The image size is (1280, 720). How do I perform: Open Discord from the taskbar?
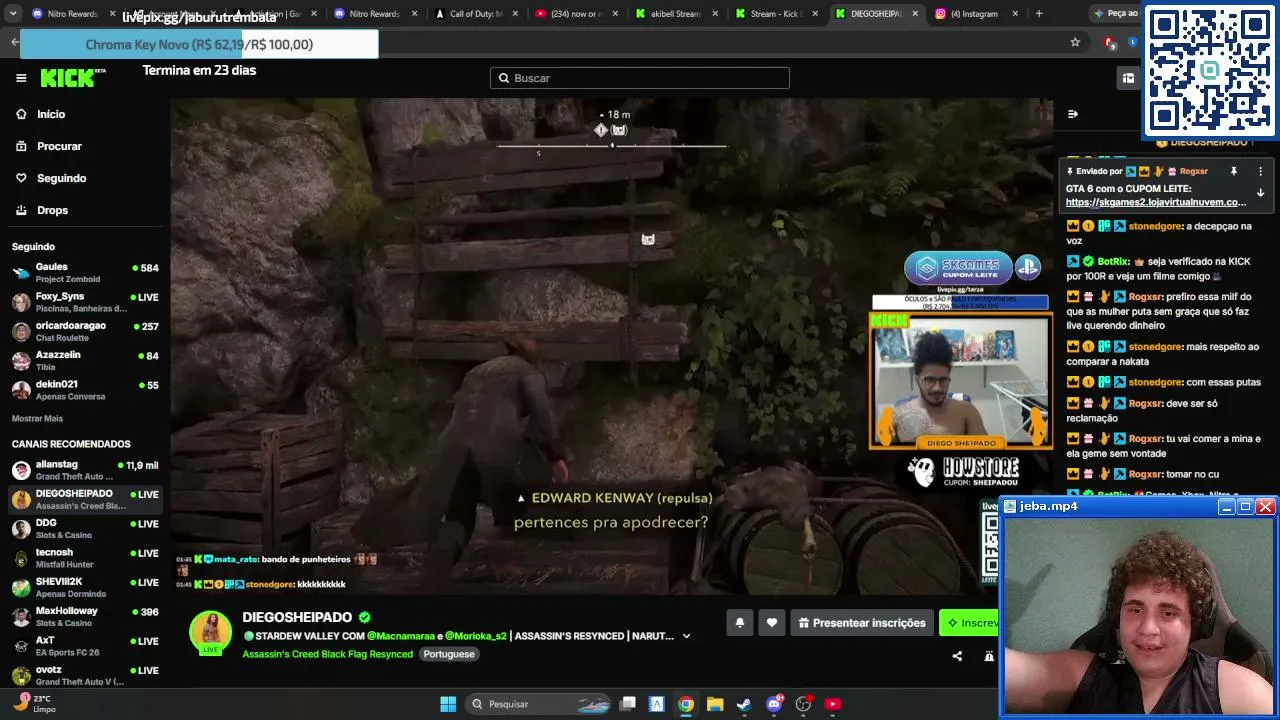pos(774,704)
